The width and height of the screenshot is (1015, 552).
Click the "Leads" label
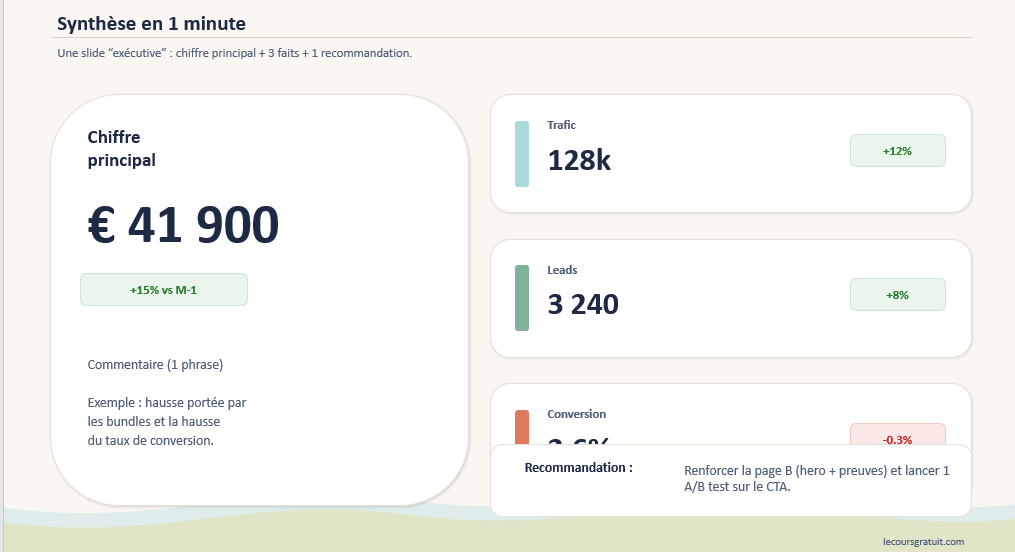(562, 270)
